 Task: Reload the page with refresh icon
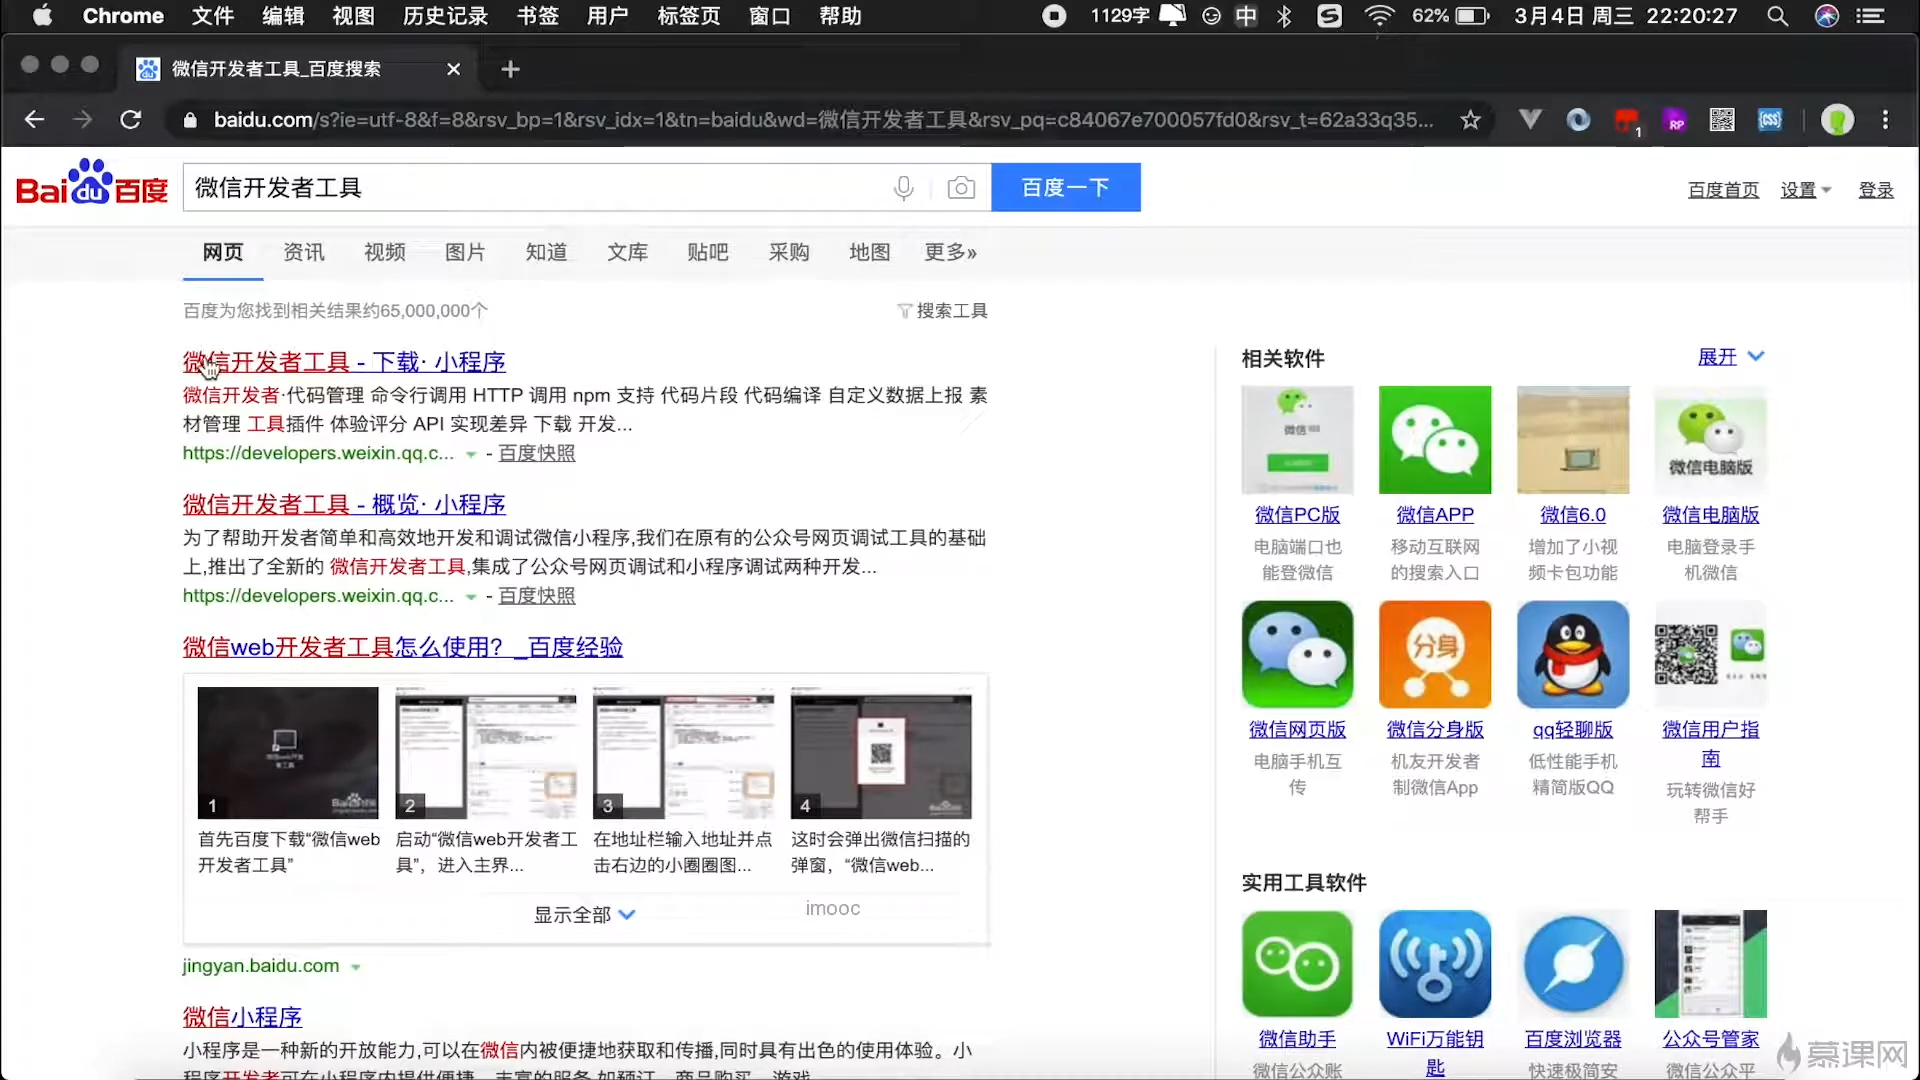[131, 120]
